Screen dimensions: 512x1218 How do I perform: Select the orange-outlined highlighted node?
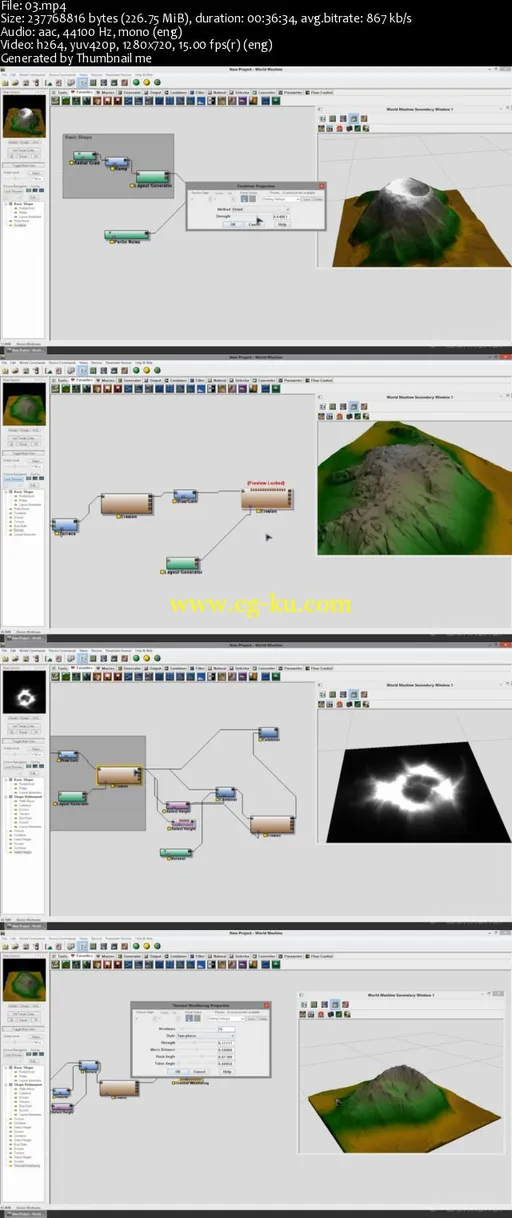point(117,774)
